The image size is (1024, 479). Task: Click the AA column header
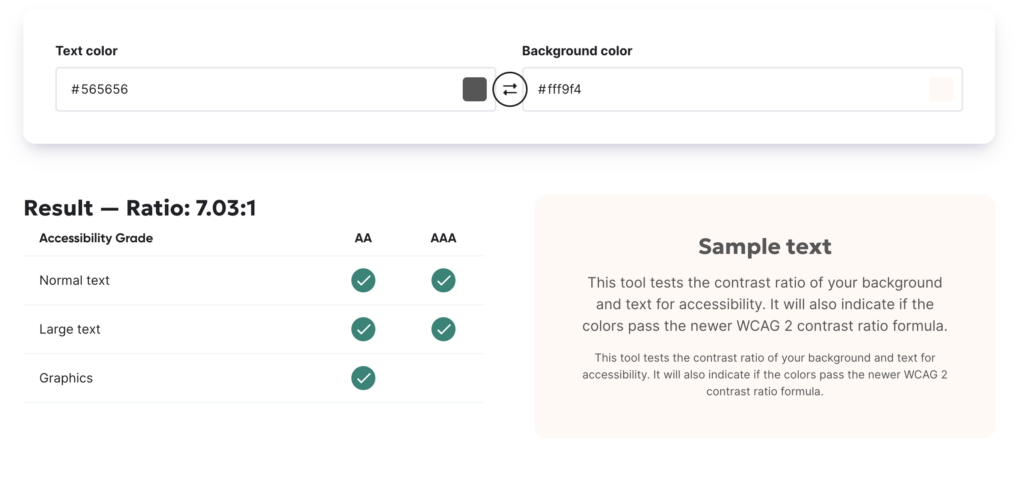363,239
